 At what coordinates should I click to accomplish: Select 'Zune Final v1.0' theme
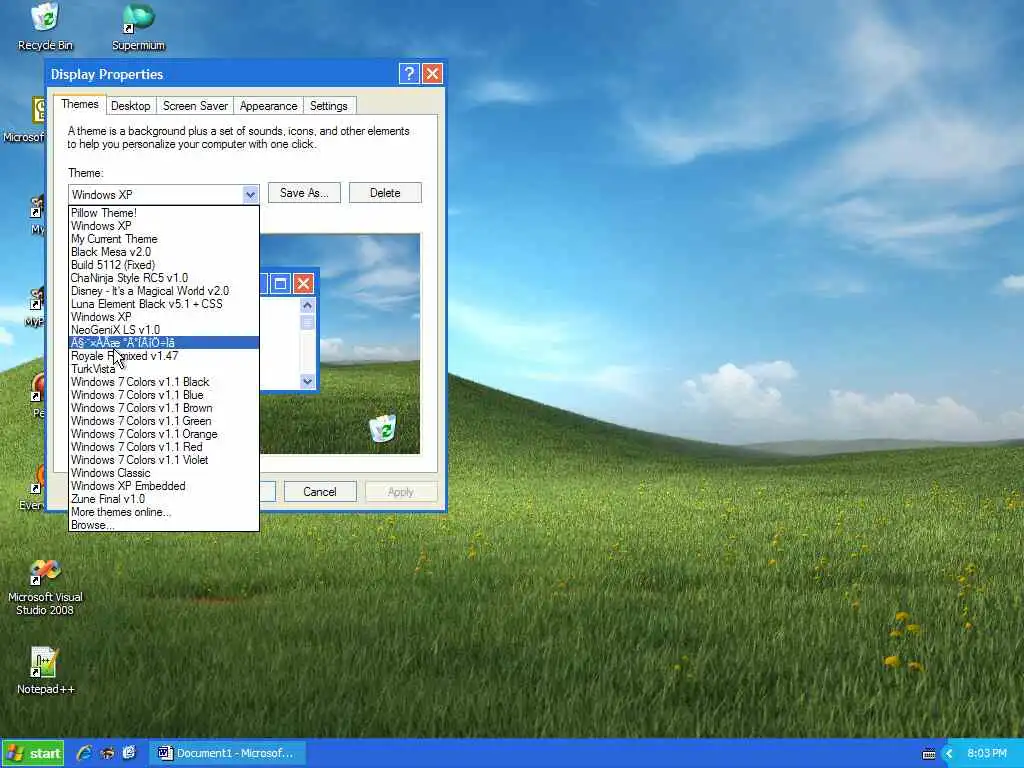click(164, 500)
